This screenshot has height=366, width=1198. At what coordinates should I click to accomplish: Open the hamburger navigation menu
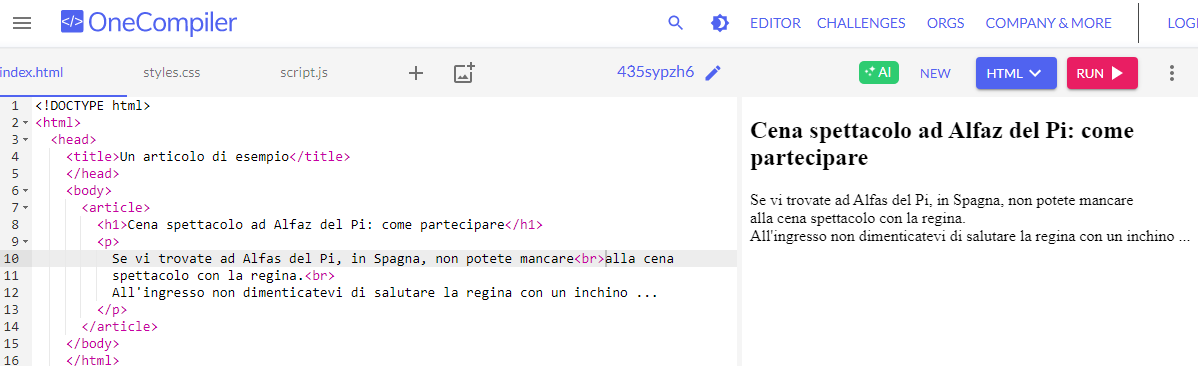click(x=22, y=23)
